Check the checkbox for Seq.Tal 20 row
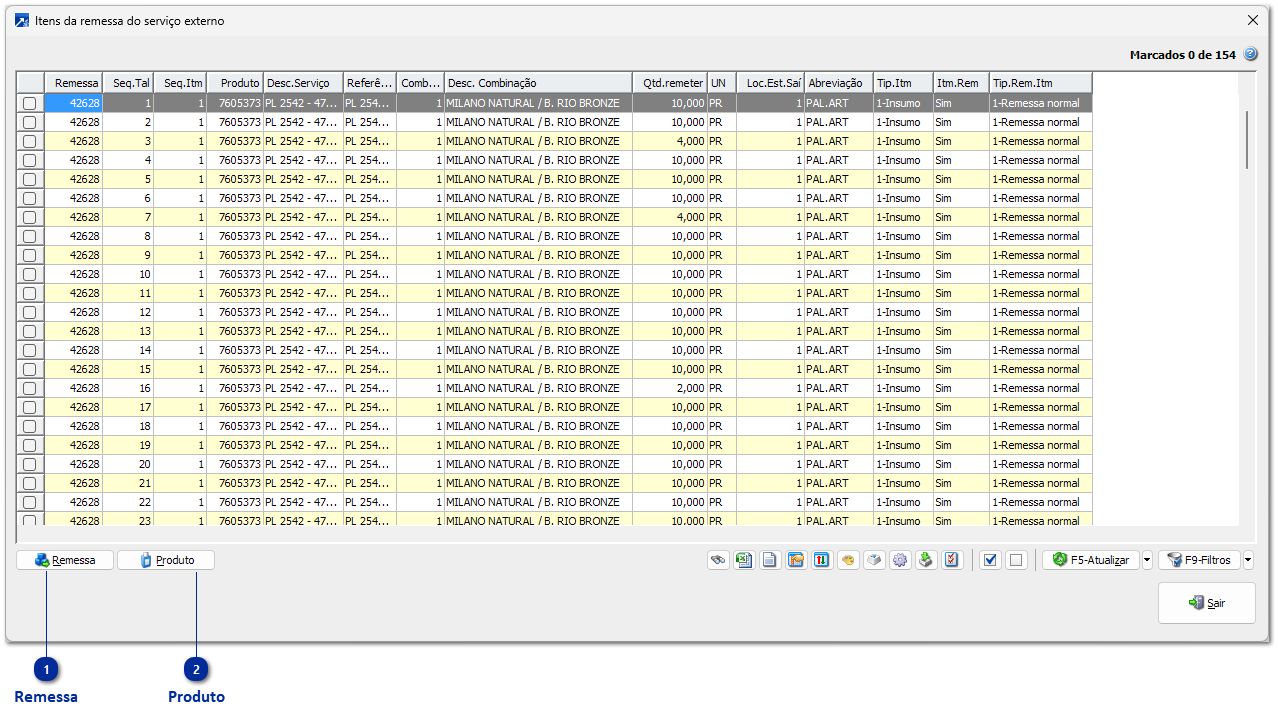Screen dimensions: 1278x723 click(x=30, y=464)
